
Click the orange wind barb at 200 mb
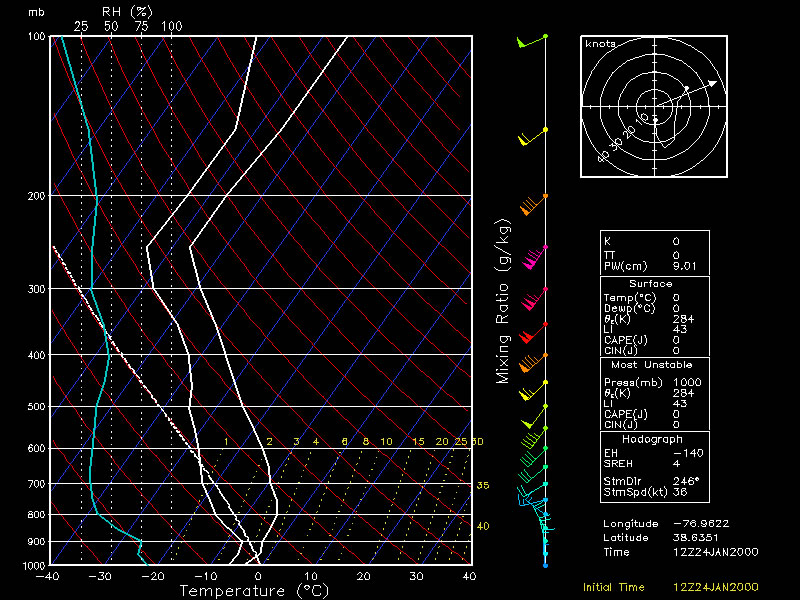[x=534, y=204]
